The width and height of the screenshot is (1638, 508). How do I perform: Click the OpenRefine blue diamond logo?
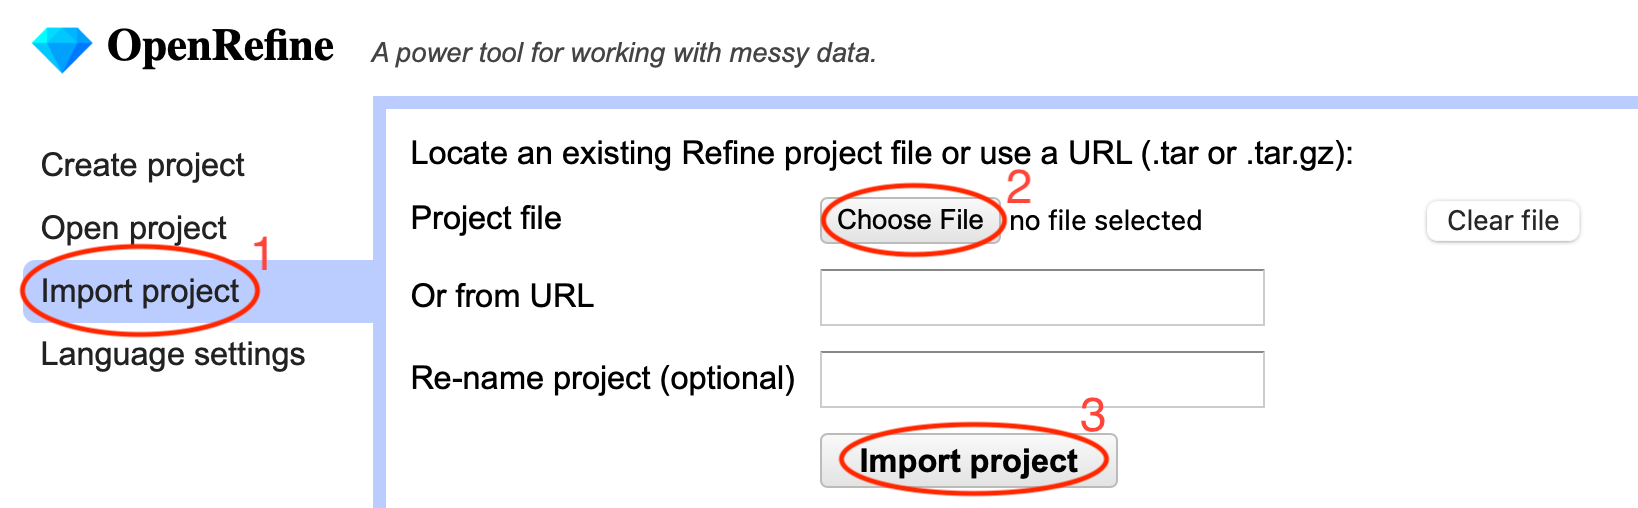click(62, 49)
